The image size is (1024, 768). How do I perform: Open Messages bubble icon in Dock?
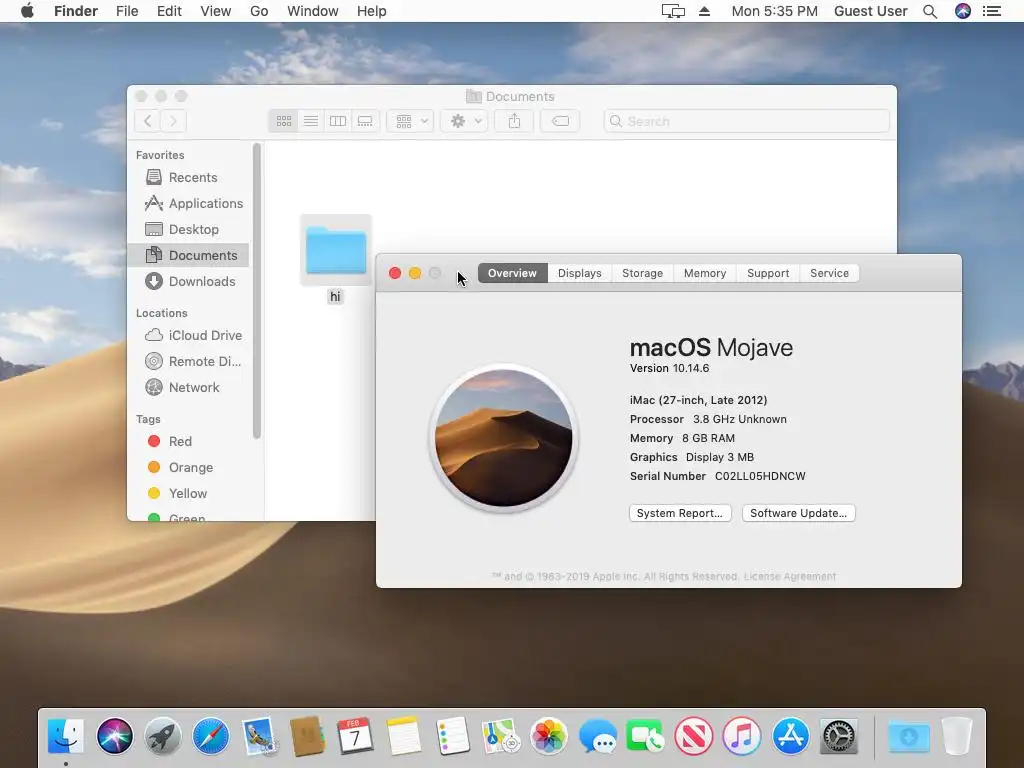(597, 736)
